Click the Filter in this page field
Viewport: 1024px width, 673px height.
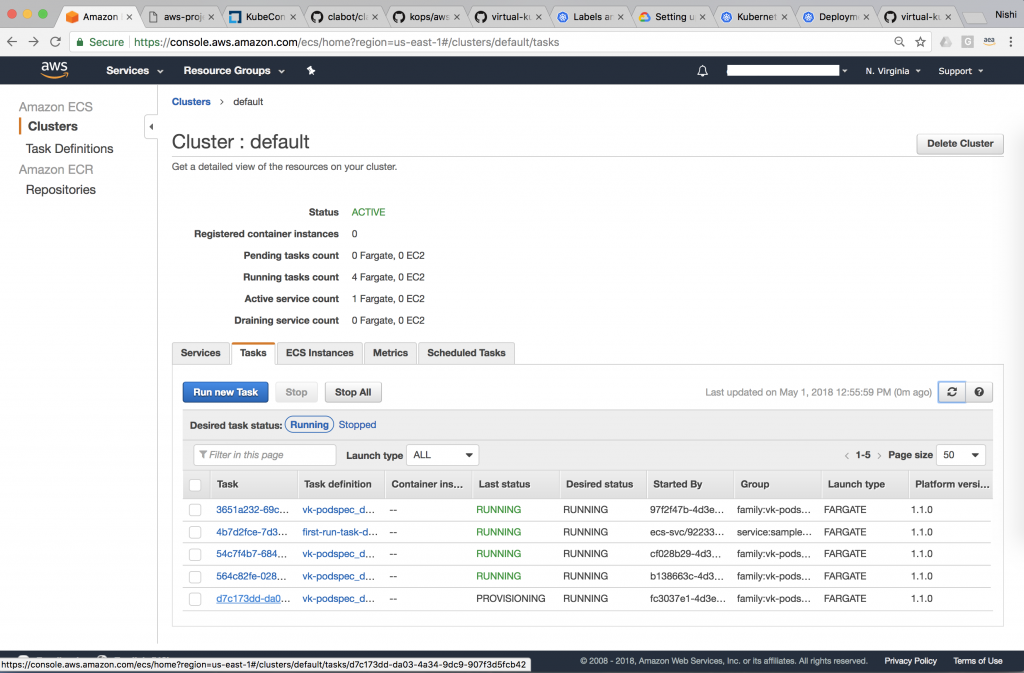(264, 455)
